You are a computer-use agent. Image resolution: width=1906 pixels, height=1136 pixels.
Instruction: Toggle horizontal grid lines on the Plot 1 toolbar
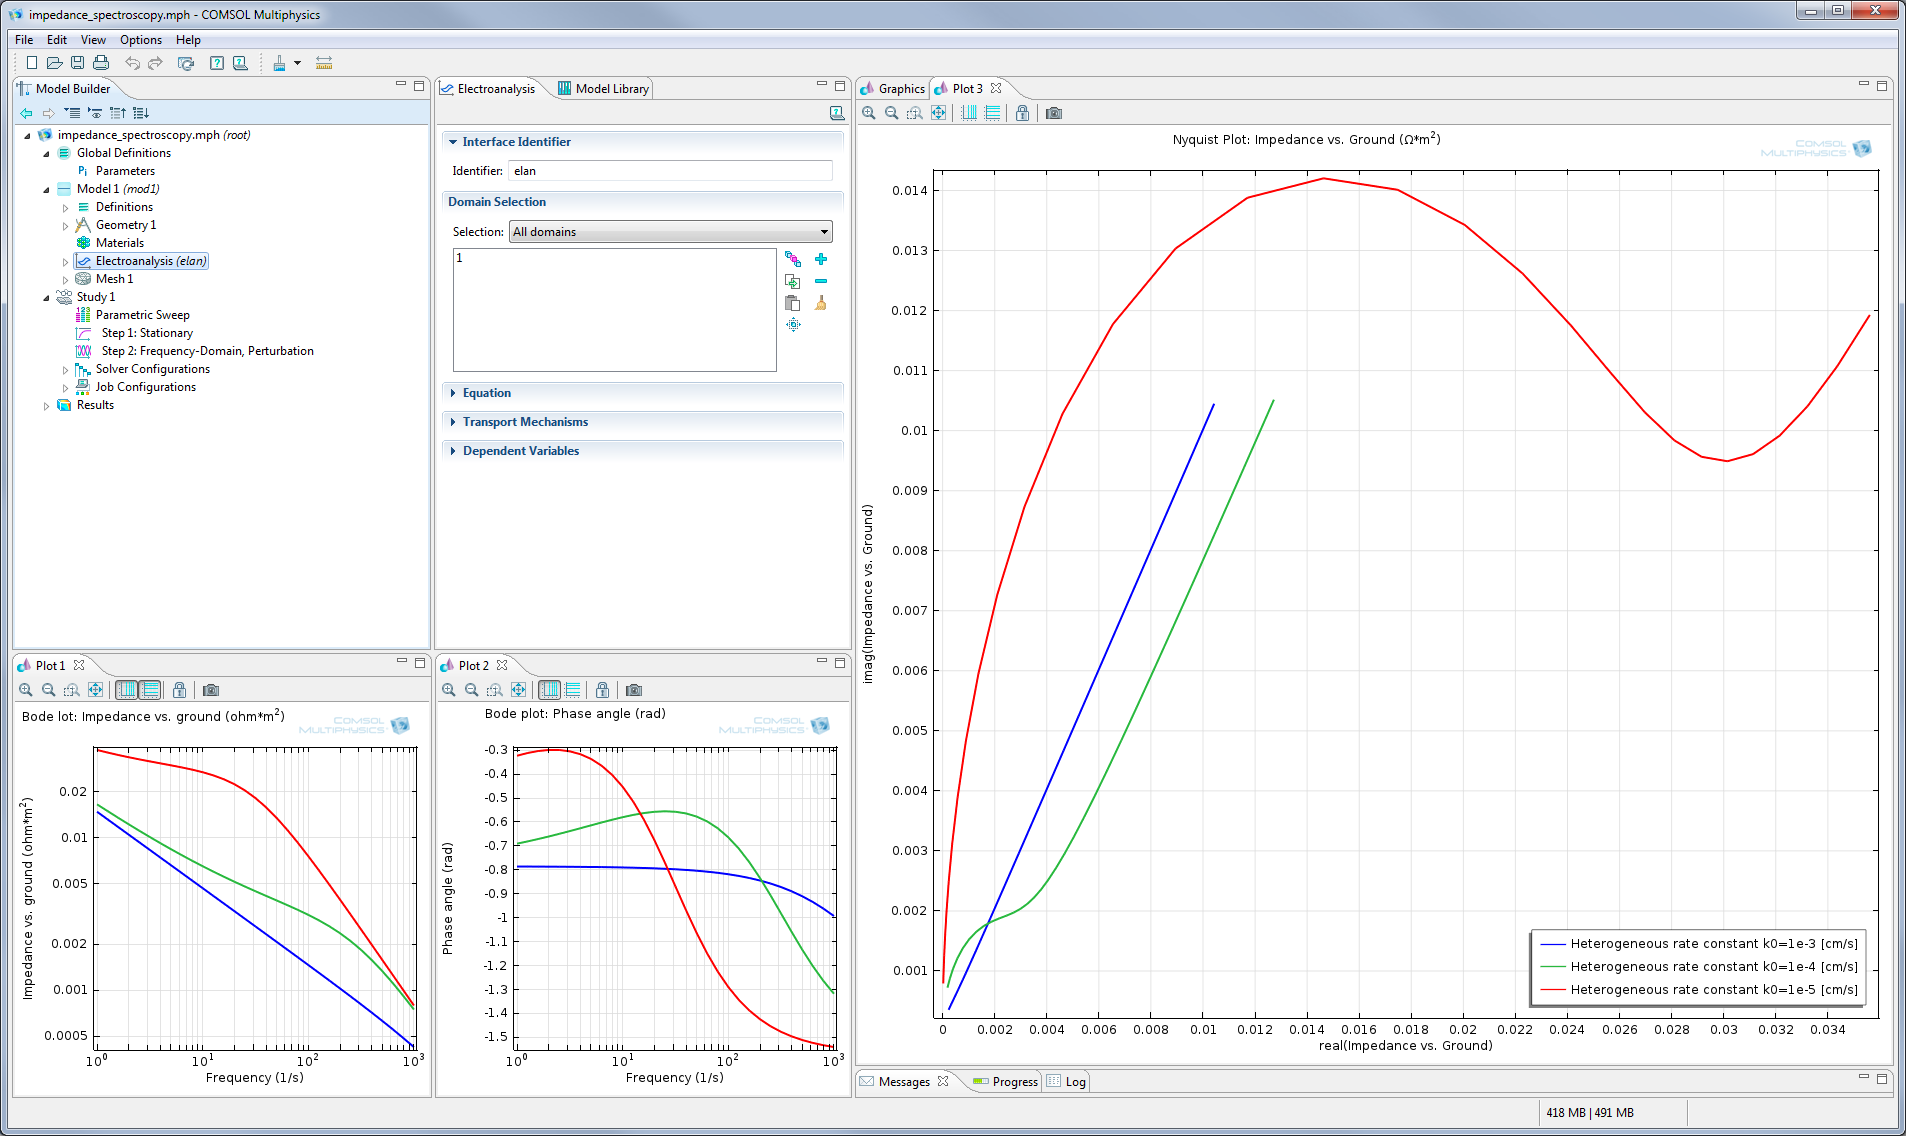click(151, 690)
